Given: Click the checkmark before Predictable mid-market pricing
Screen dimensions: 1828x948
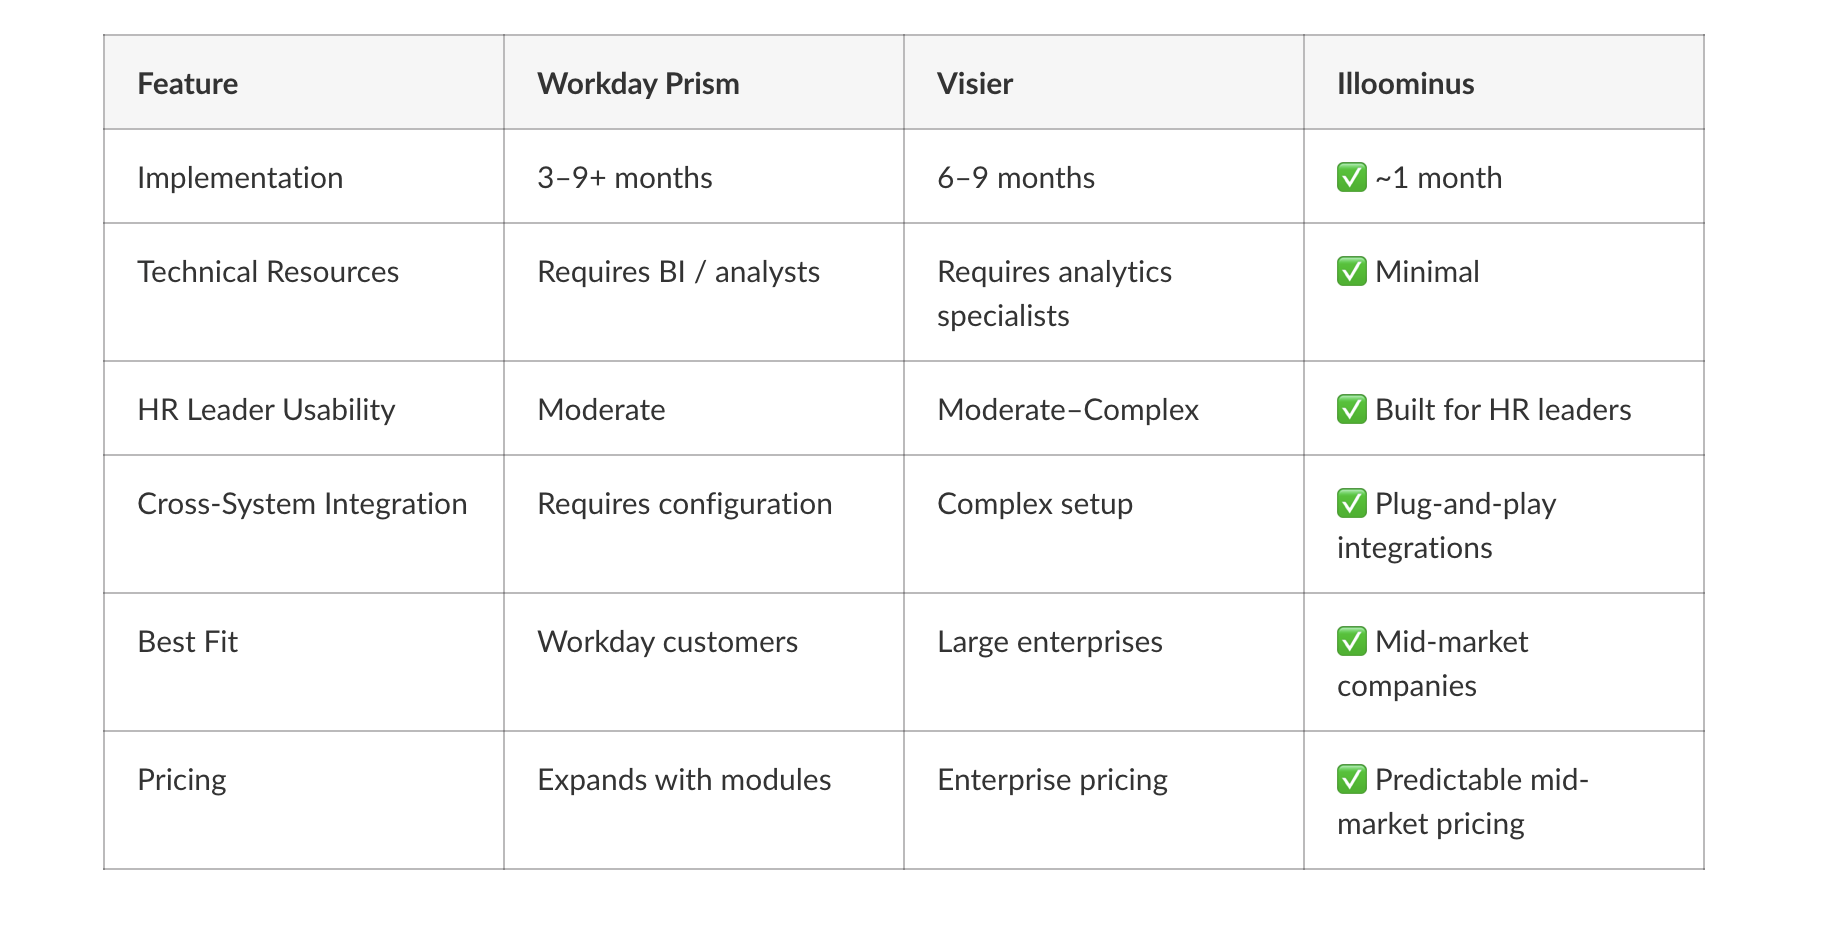Looking at the screenshot, I should 1351,779.
